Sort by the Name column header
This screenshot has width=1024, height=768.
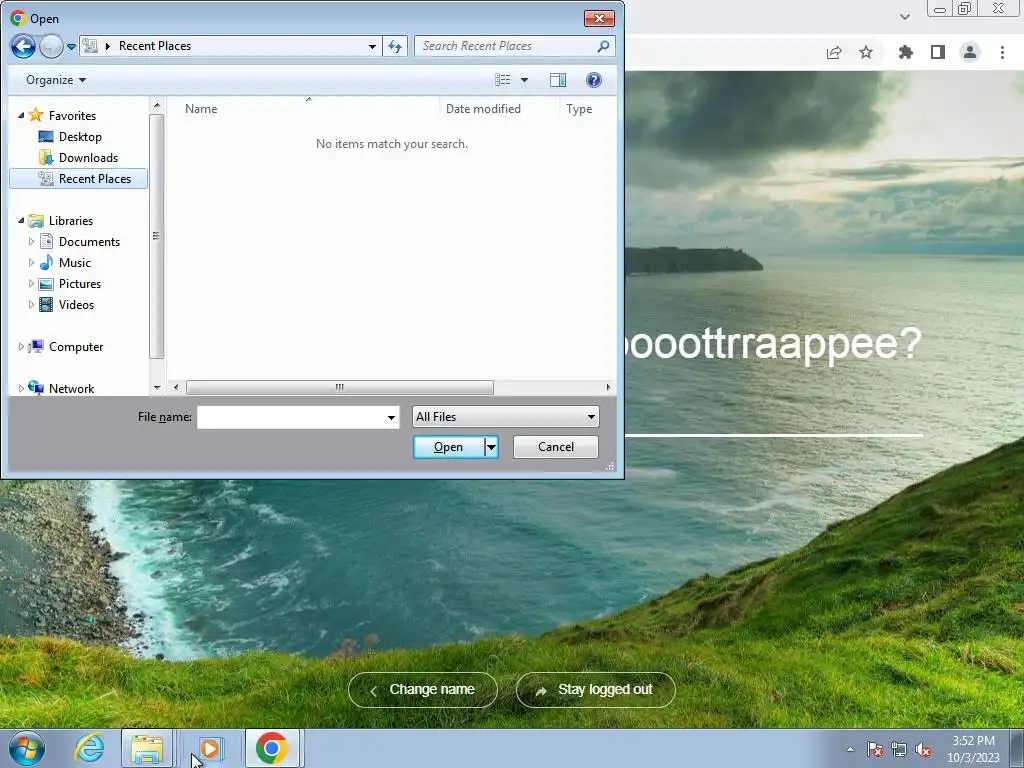(x=201, y=109)
